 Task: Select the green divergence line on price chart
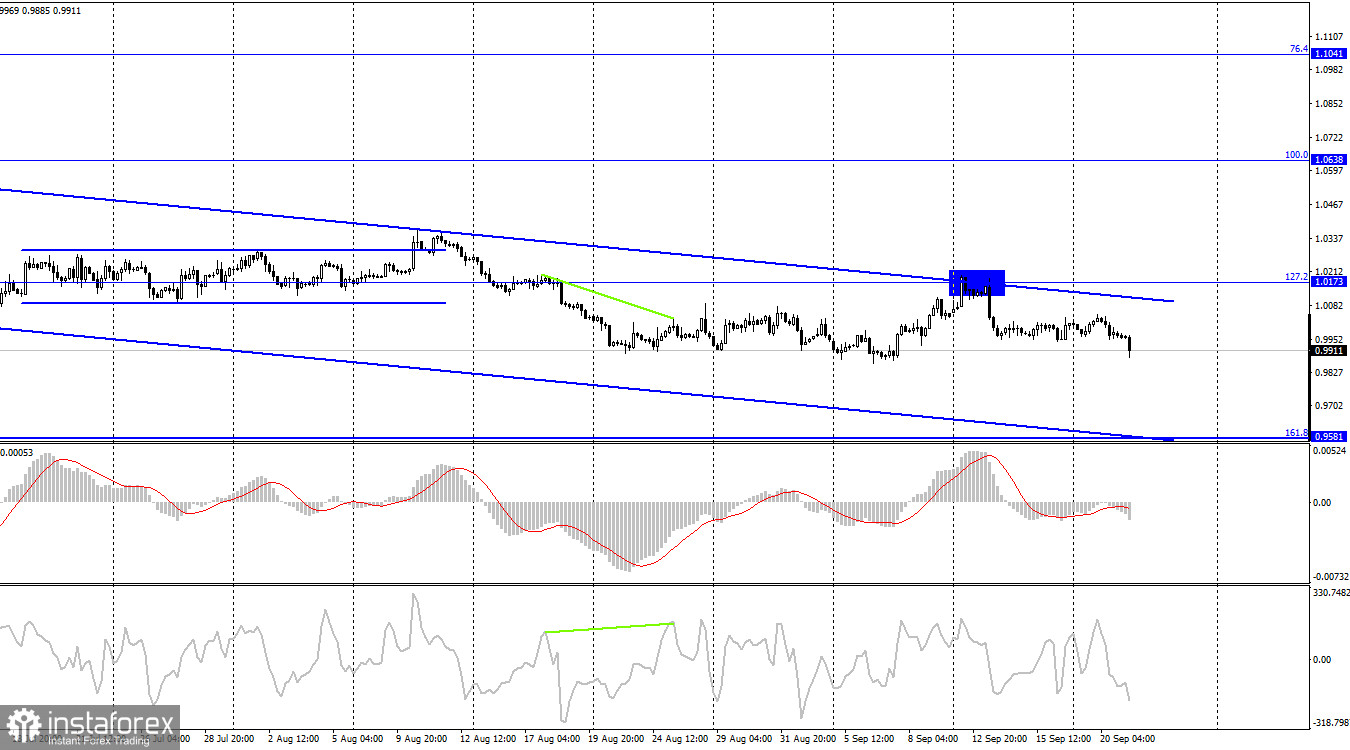pyautogui.click(x=608, y=297)
